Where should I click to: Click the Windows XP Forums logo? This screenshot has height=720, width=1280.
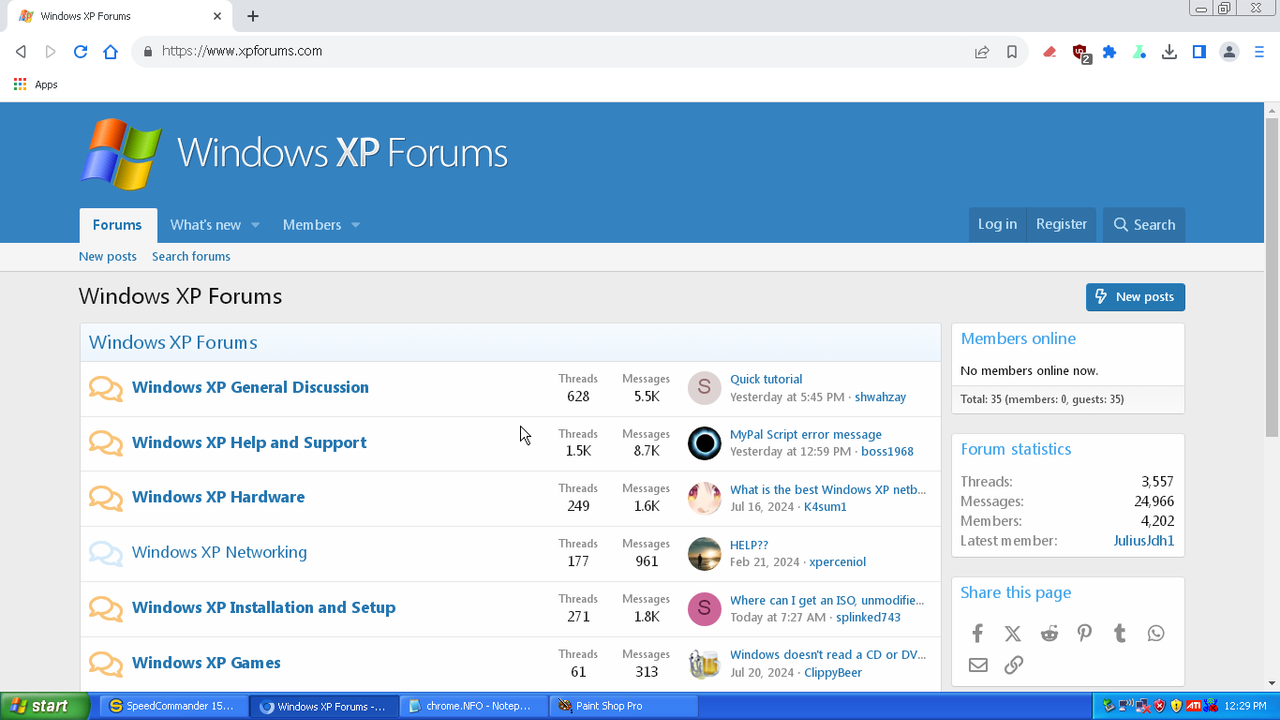pyautogui.click(x=294, y=153)
